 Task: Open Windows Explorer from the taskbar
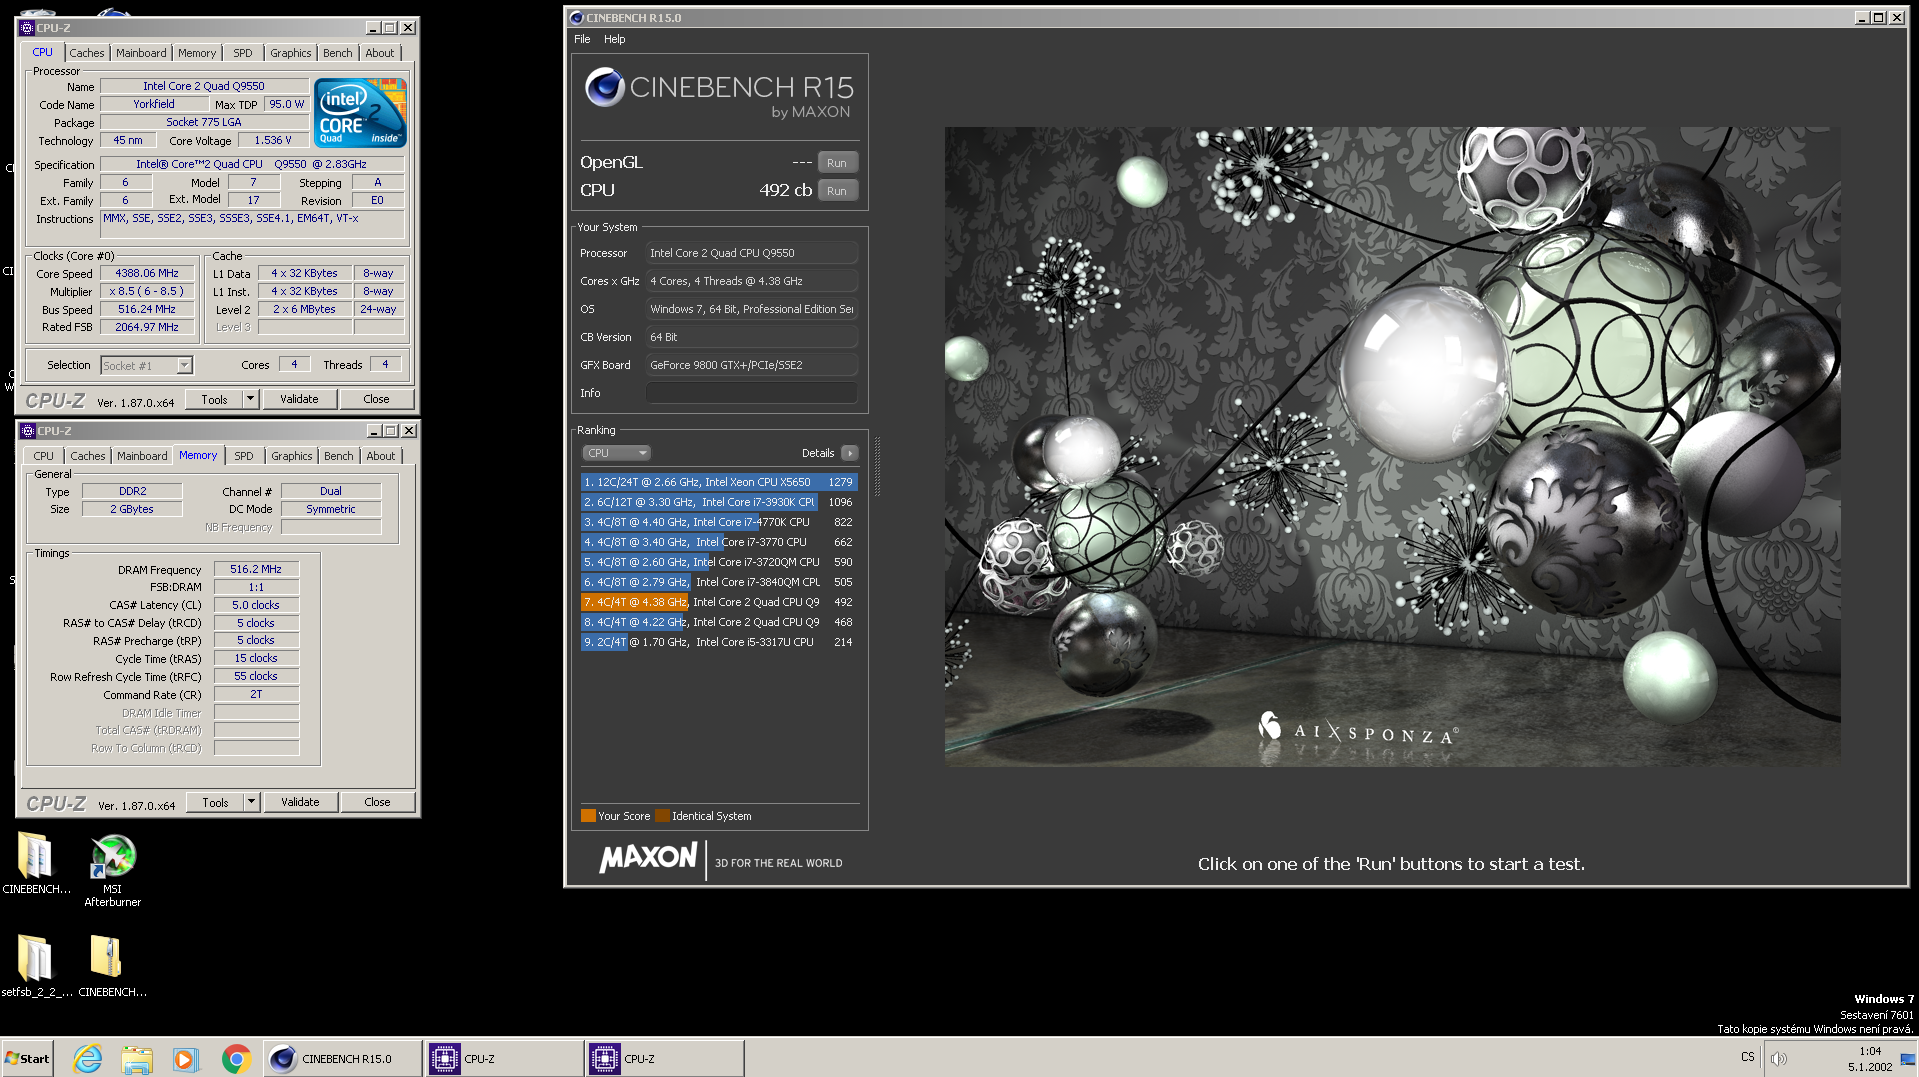137,1058
